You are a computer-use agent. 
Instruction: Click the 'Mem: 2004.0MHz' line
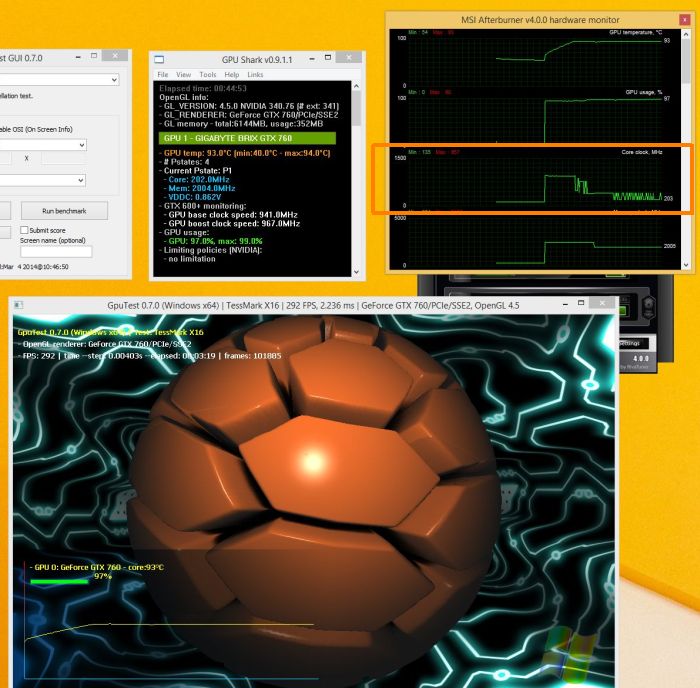click(x=201, y=188)
